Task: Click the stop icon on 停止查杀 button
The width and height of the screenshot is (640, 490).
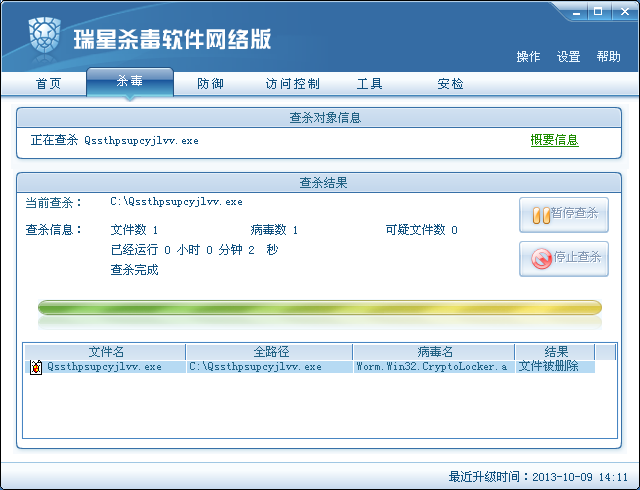Action: click(541, 259)
